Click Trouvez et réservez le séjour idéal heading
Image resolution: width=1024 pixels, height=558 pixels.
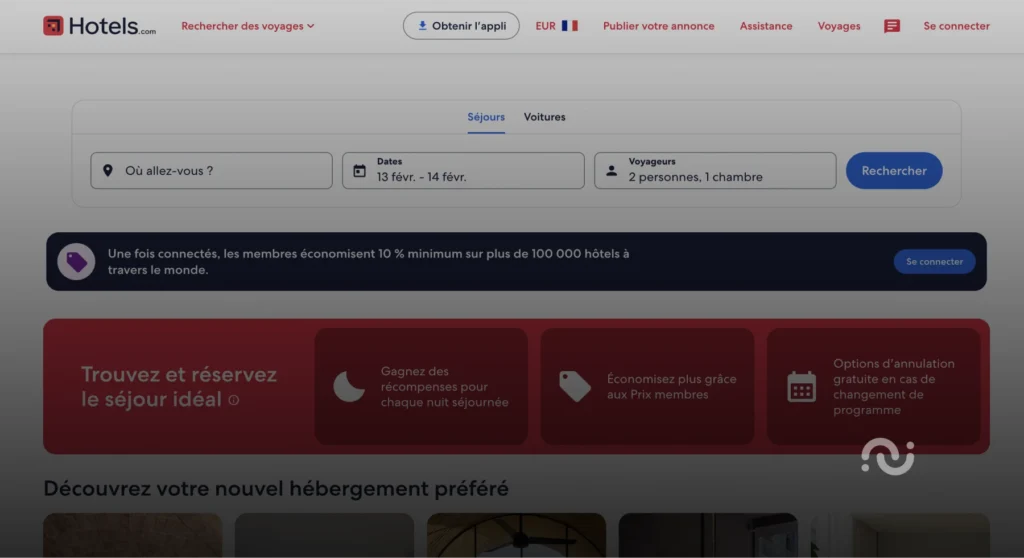point(179,386)
